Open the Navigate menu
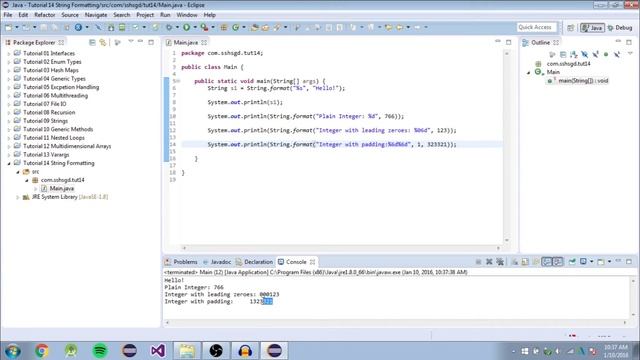Viewport: 640px width, 360px height. [x=96, y=15]
